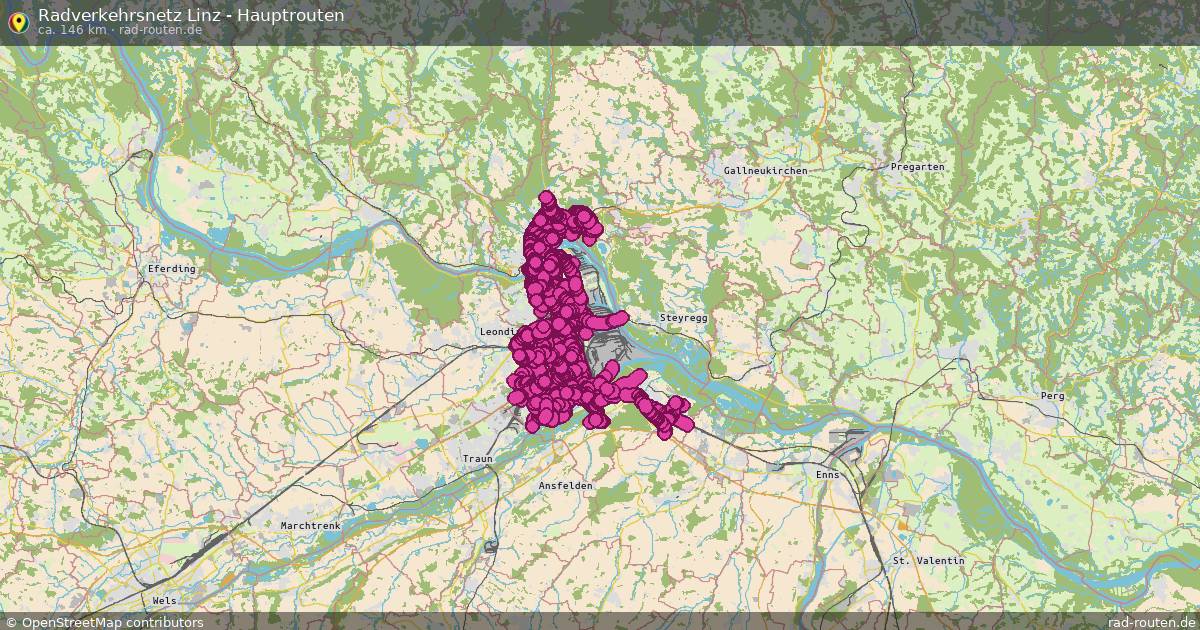Viewport: 1200px width, 630px height.
Task: Select the Enns town label
Action: pos(827,475)
